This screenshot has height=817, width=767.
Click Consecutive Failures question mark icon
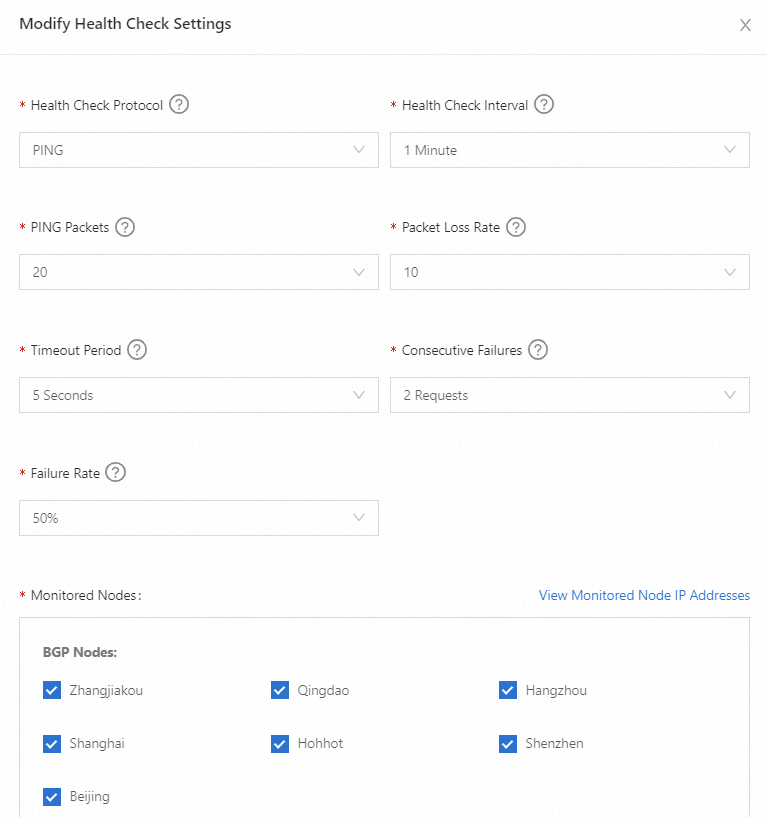click(538, 350)
